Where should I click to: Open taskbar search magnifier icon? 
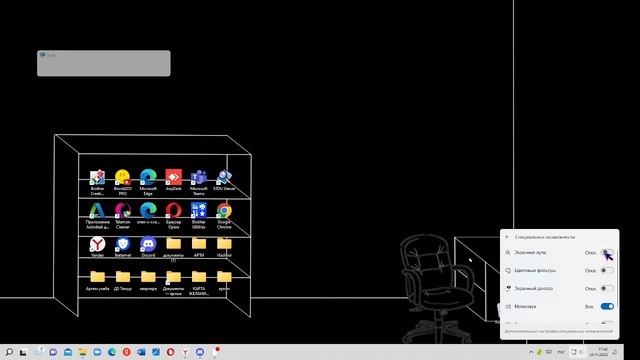(9, 352)
